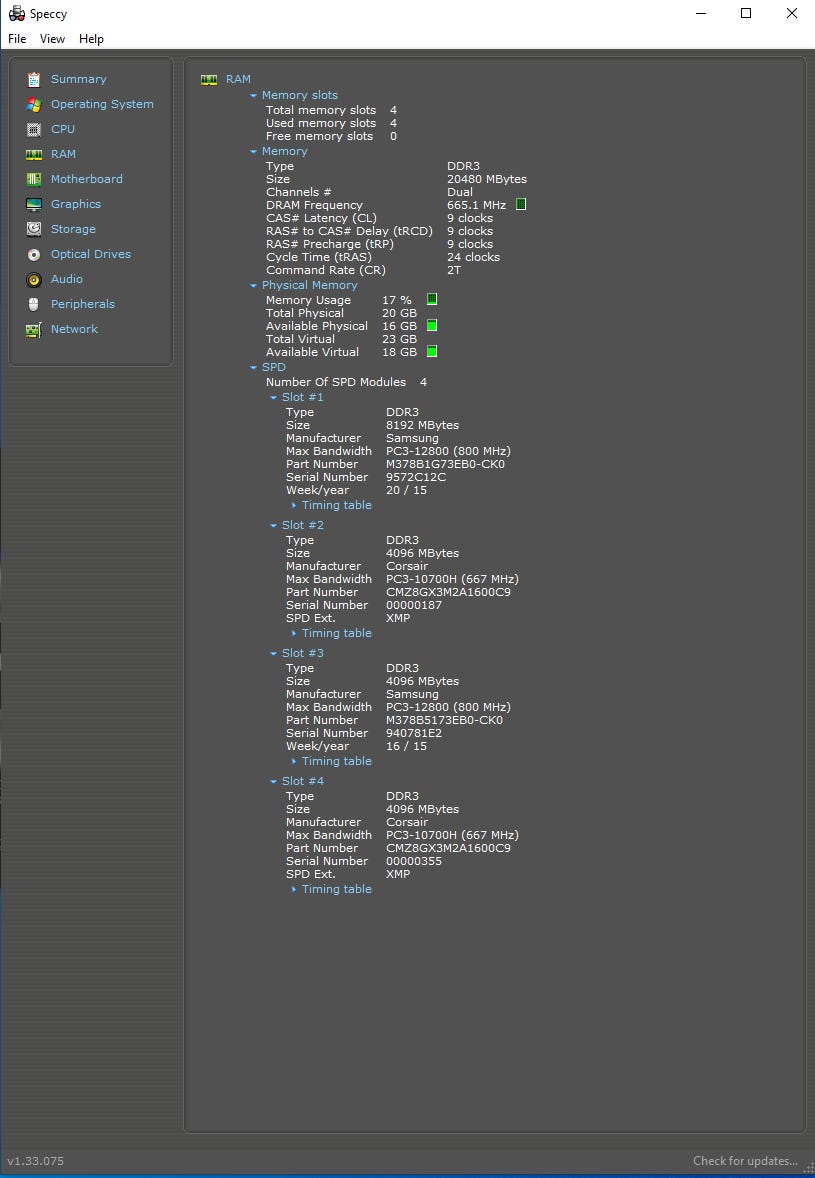The width and height of the screenshot is (815, 1178).
Task: Click the Peripherals mouse icon
Action: (x=34, y=304)
